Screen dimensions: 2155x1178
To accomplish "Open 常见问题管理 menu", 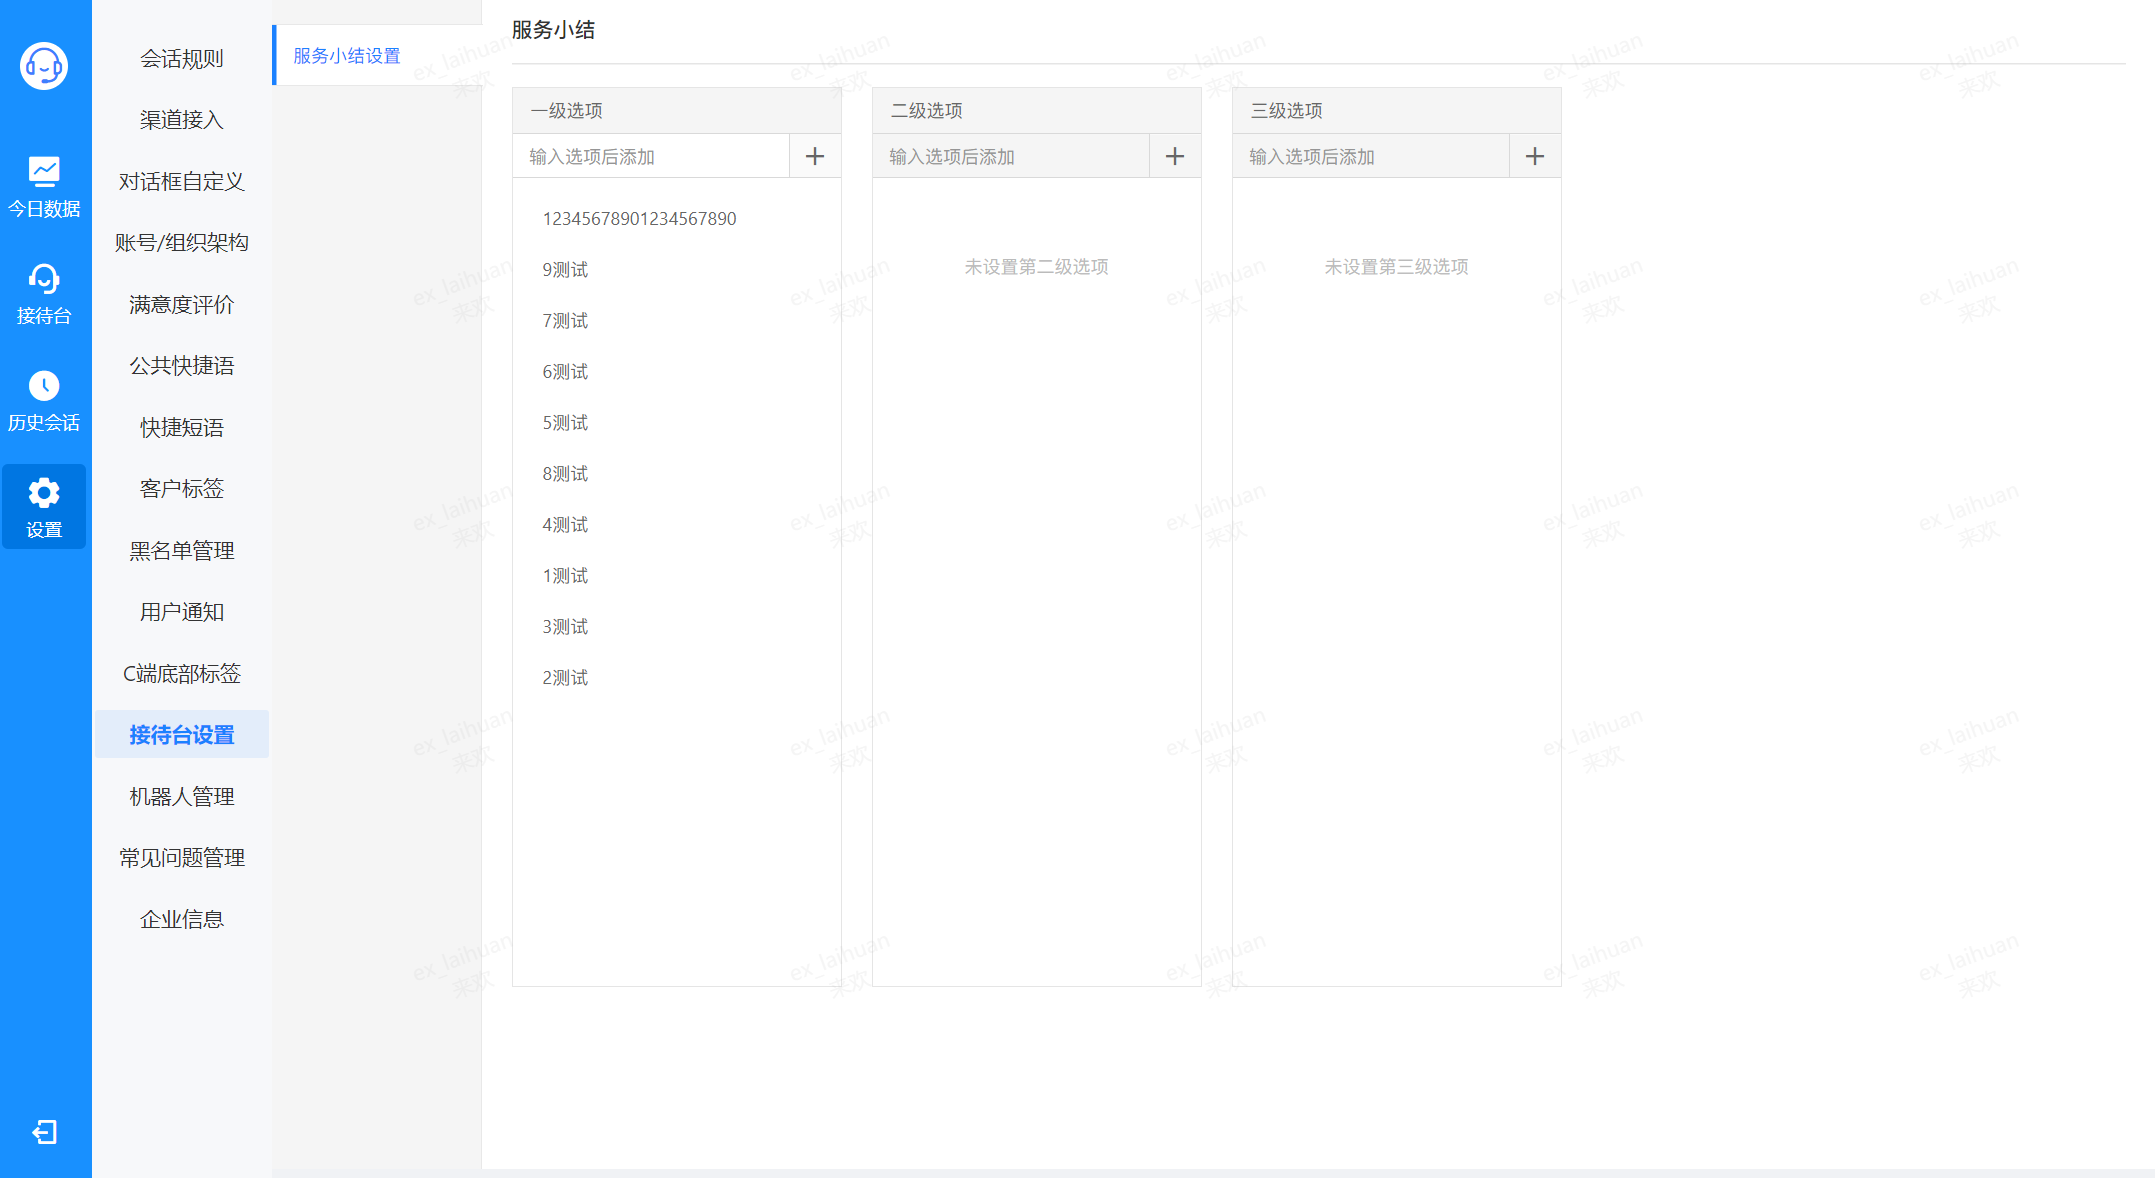I will (x=182, y=858).
